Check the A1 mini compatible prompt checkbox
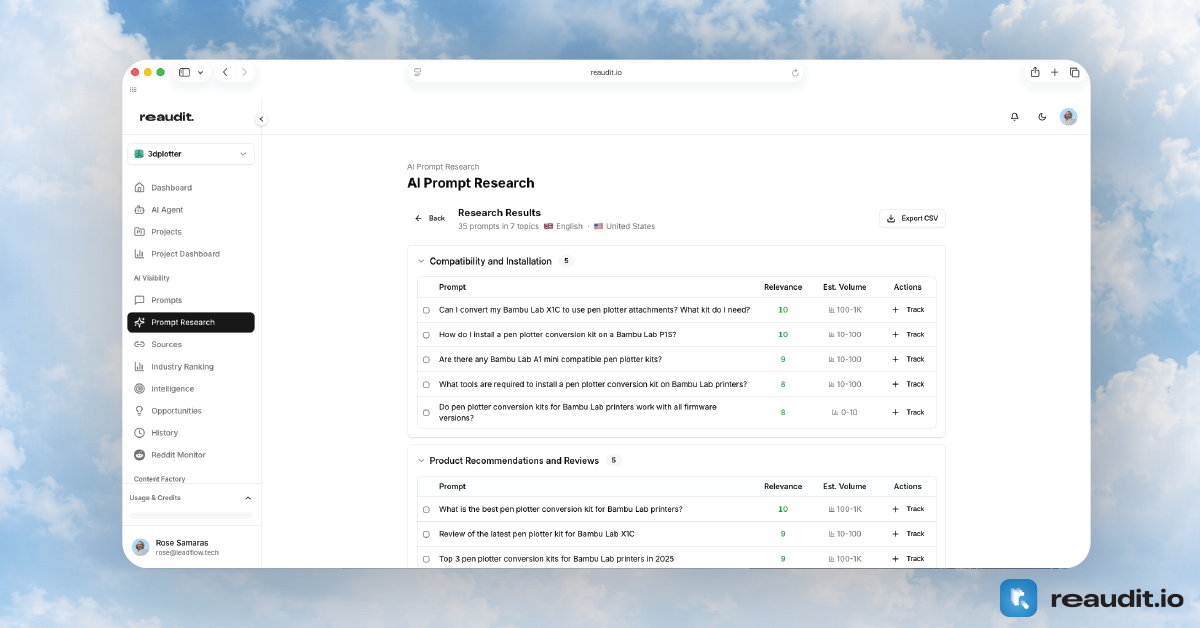Viewport: 1200px width, 628px height. click(x=426, y=360)
